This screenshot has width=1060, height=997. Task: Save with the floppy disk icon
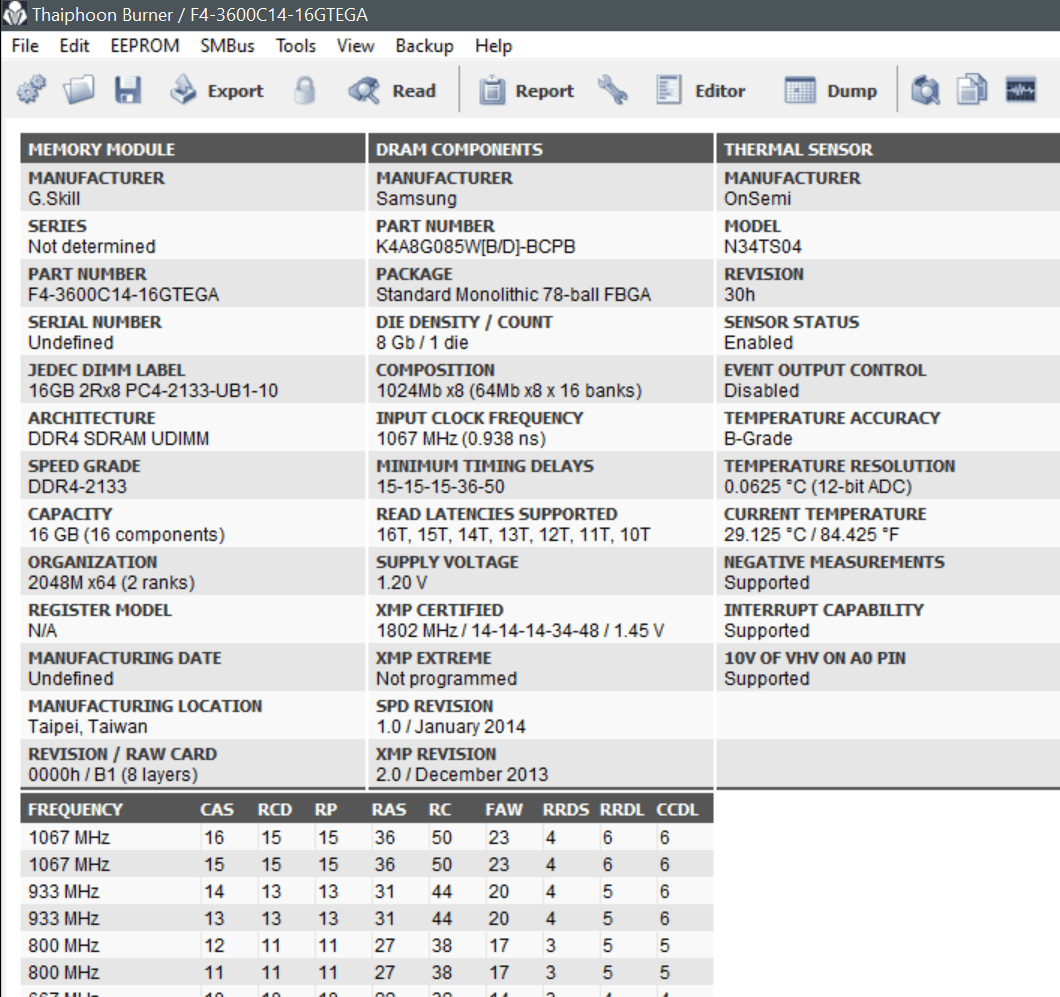(x=128, y=90)
